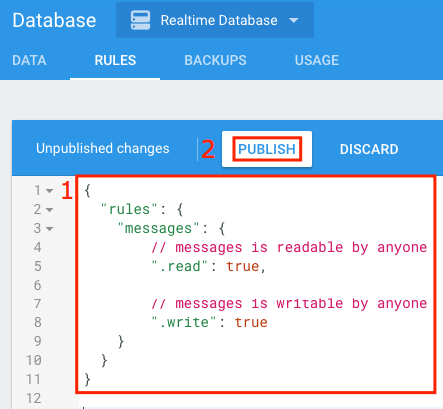
Task: Click line number 6 in the gutter
Action: tap(37, 285)
